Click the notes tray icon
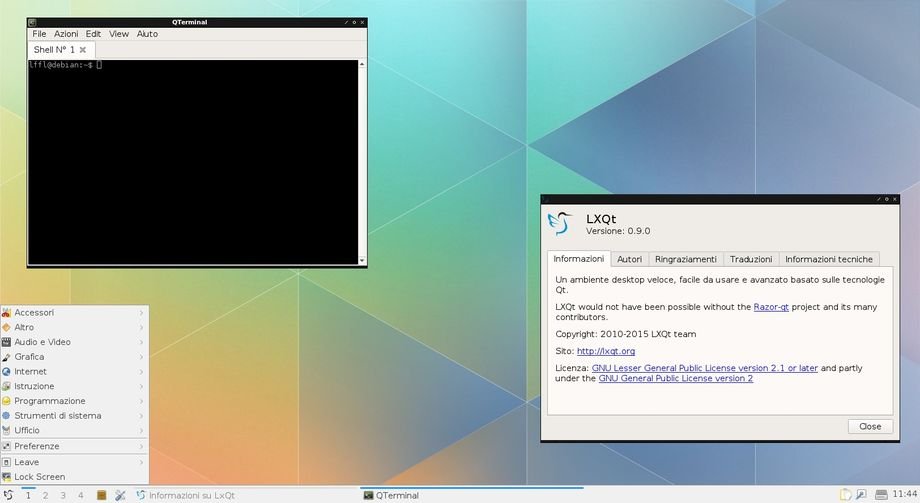 coord(846,494)
